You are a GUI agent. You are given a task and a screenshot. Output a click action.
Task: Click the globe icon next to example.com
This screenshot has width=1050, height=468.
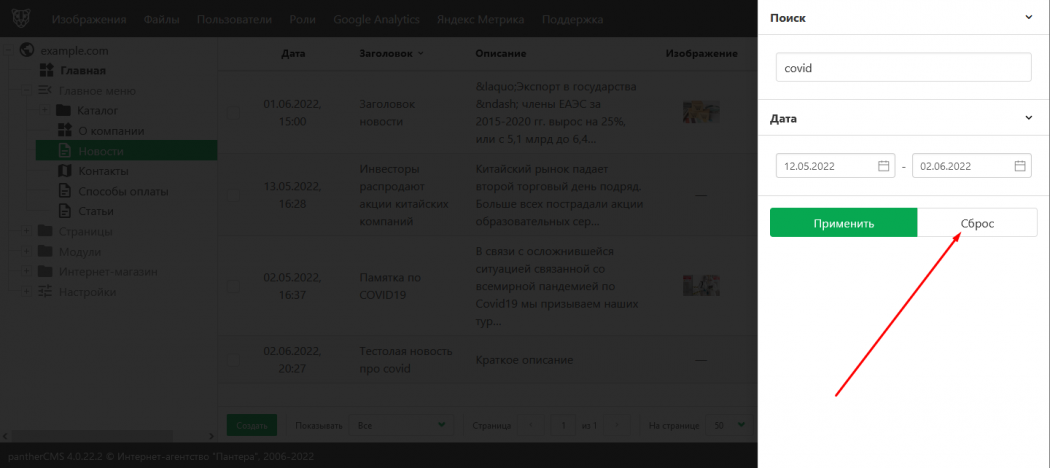coord(27,50)
